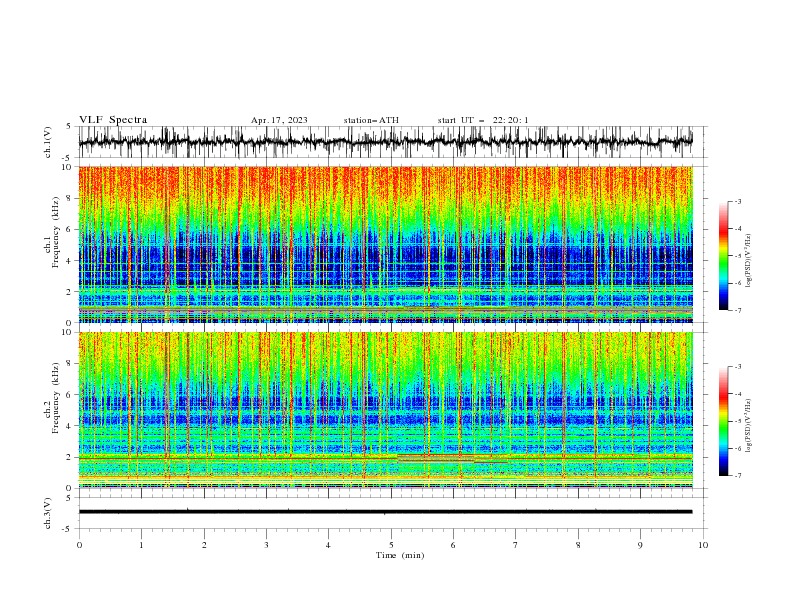Click time axis tick label 6
The height and width of the screenshot is (612, 792).
pyautogui.click(x=453, y=545)
